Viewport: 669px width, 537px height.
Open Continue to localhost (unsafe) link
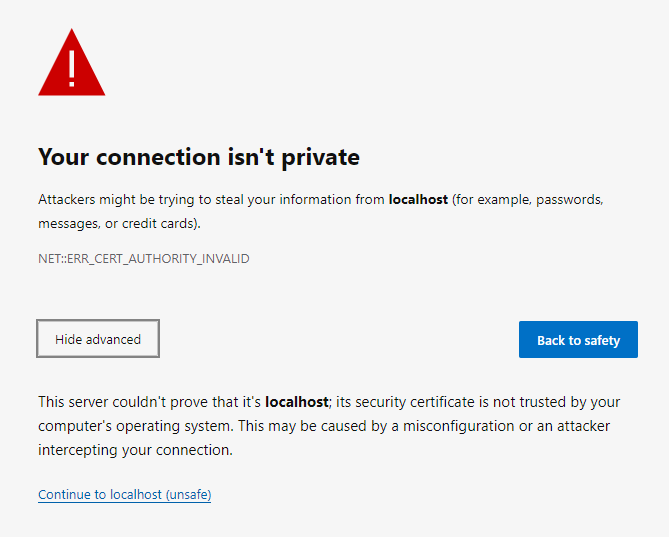124,495
